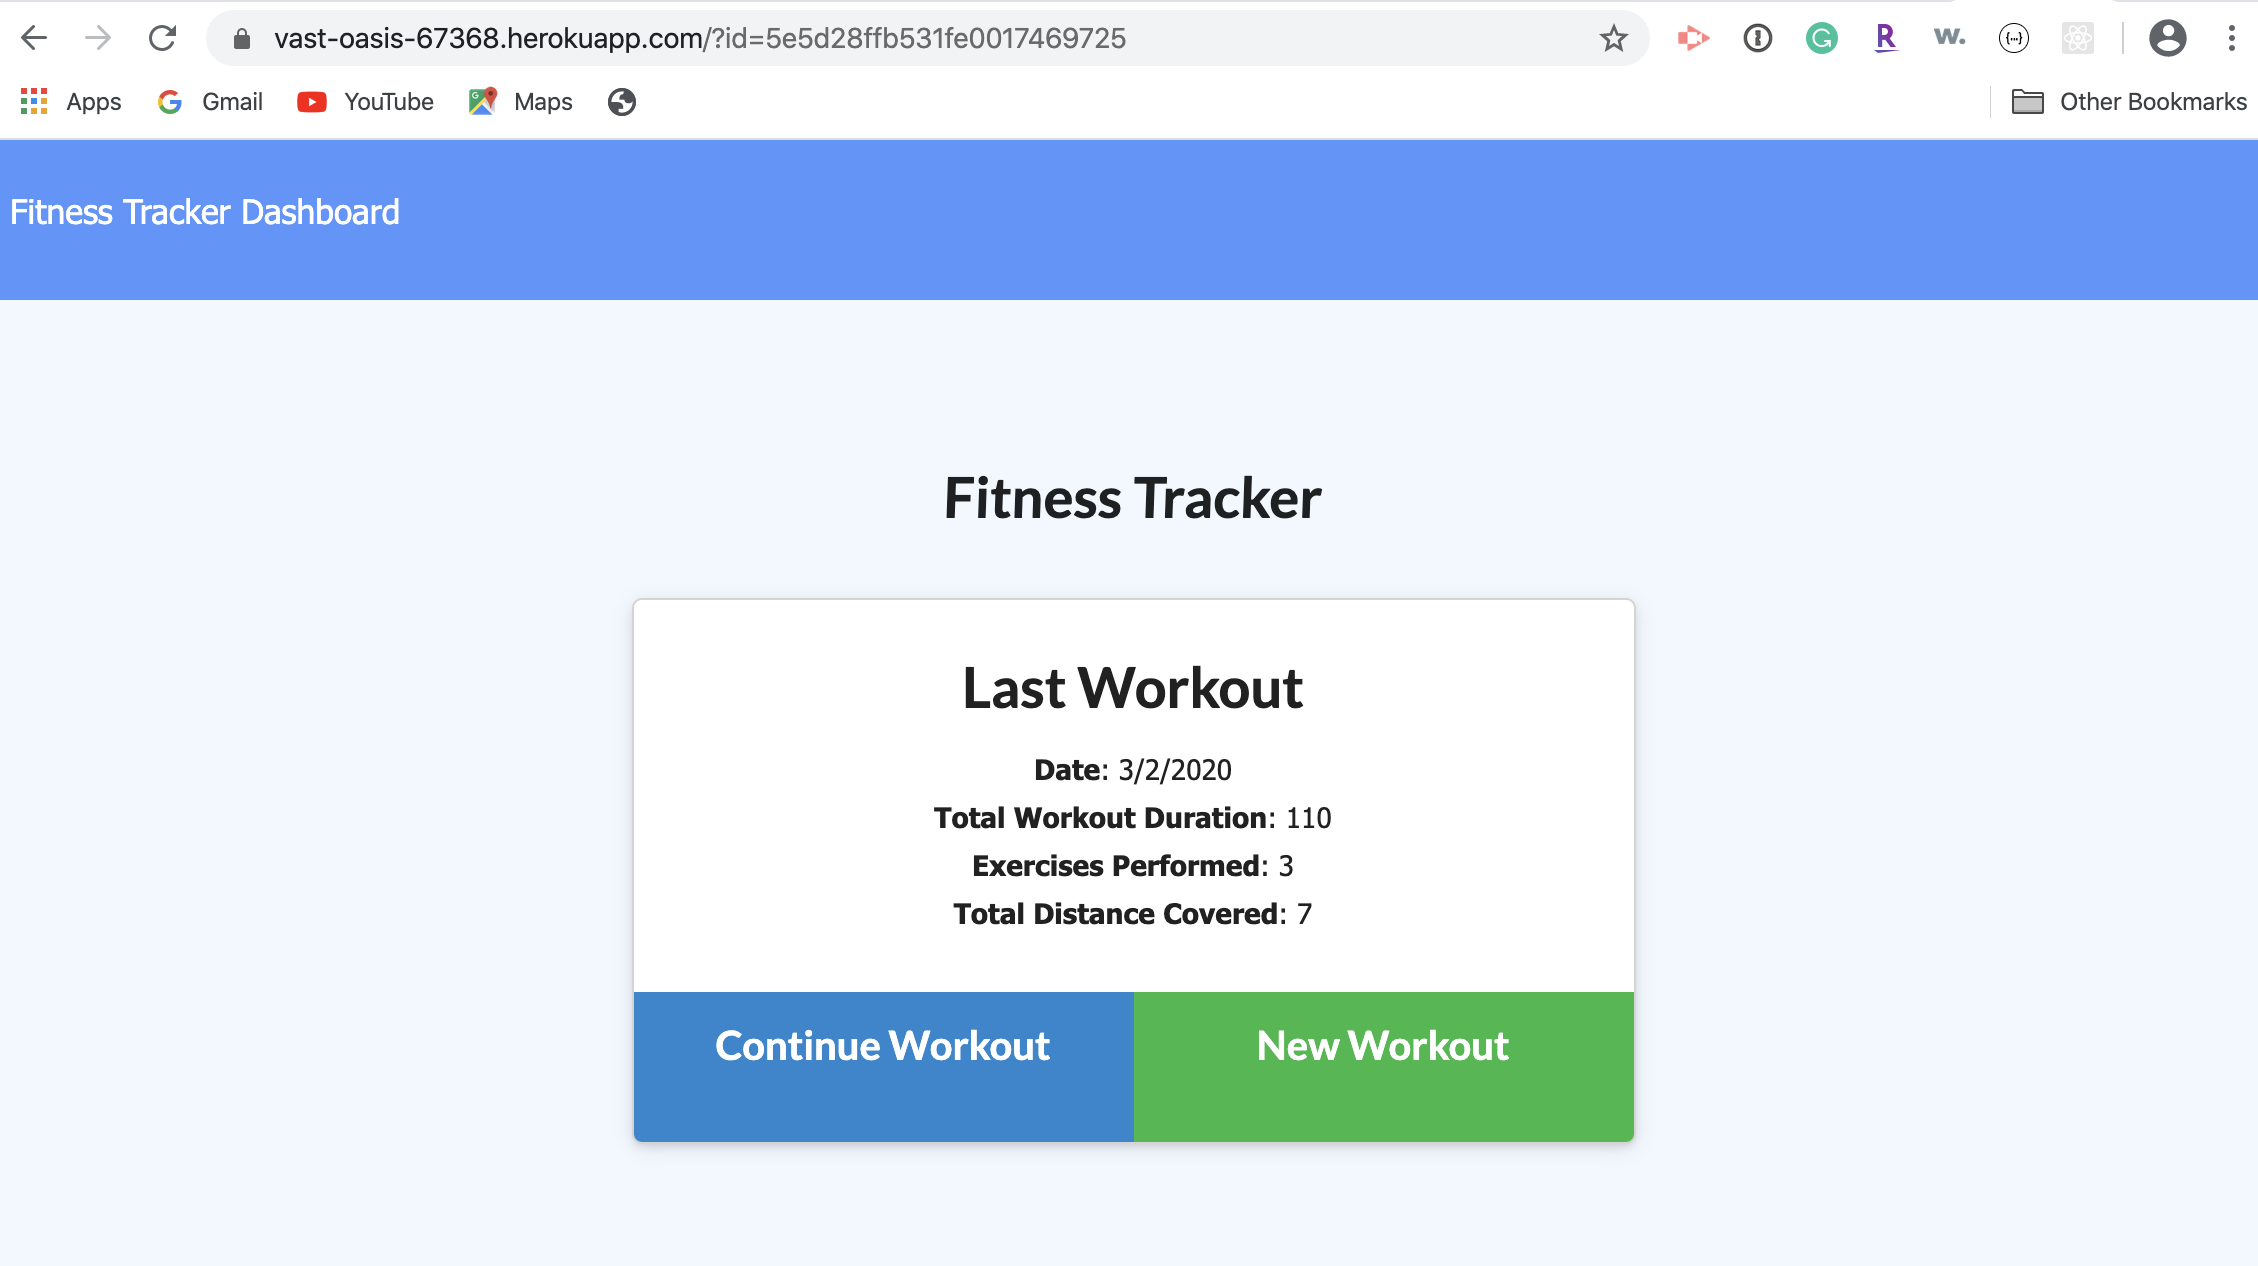Click the Fitness Tracker Dashboard header

pyautogui.click(x=203, y=213)
